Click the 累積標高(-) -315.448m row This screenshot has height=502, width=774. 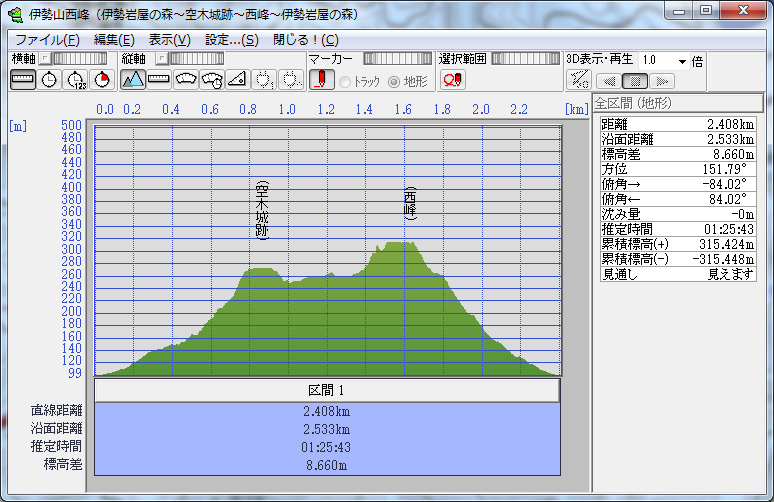pyautogui.click(x=678, y=259)
